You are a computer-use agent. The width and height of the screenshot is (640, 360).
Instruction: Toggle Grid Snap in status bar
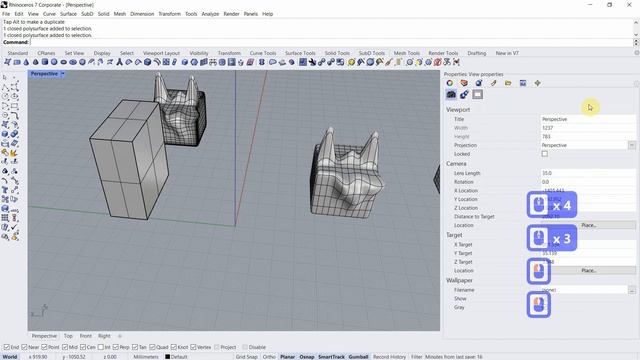click(247, 357)
